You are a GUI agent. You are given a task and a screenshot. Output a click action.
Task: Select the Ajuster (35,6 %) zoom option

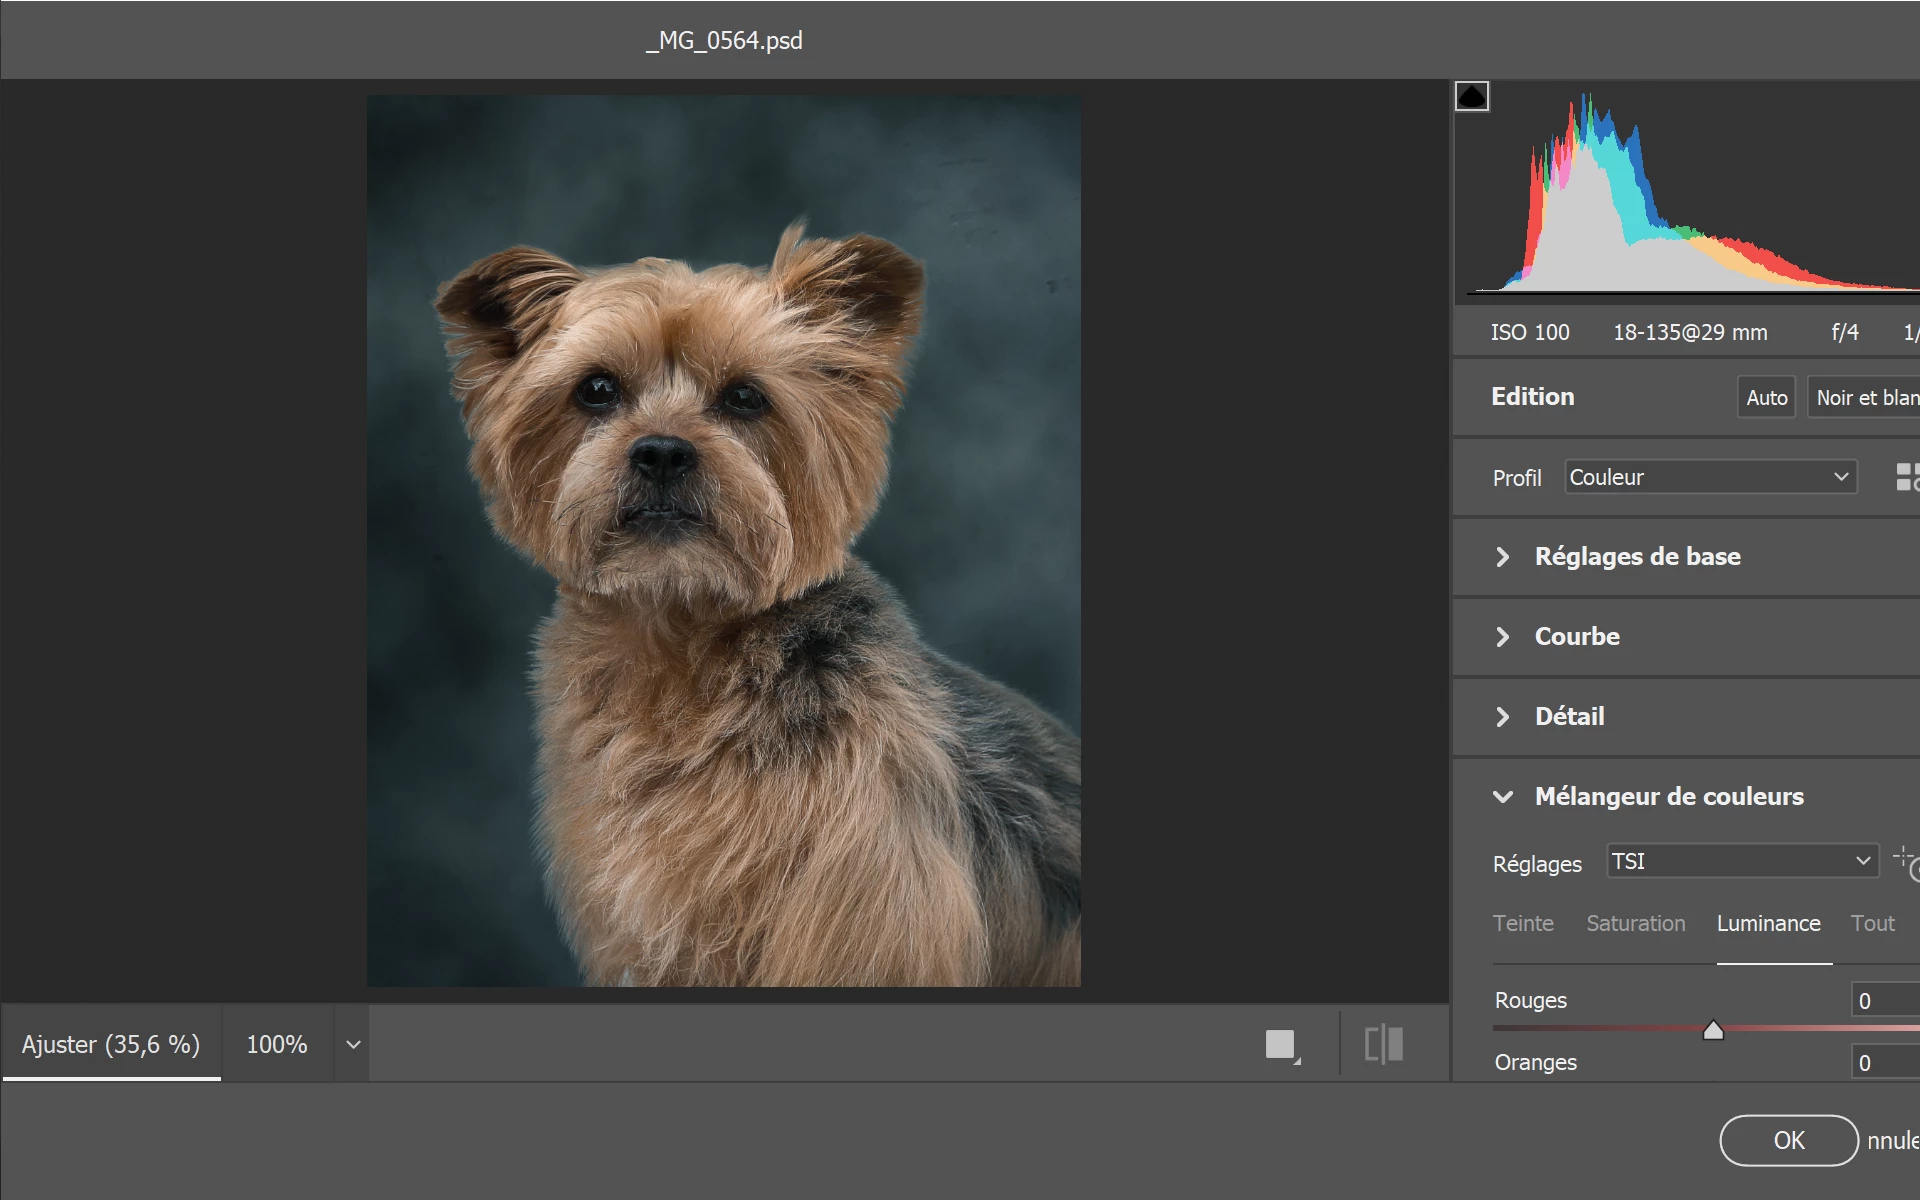tap(111, 1044)
